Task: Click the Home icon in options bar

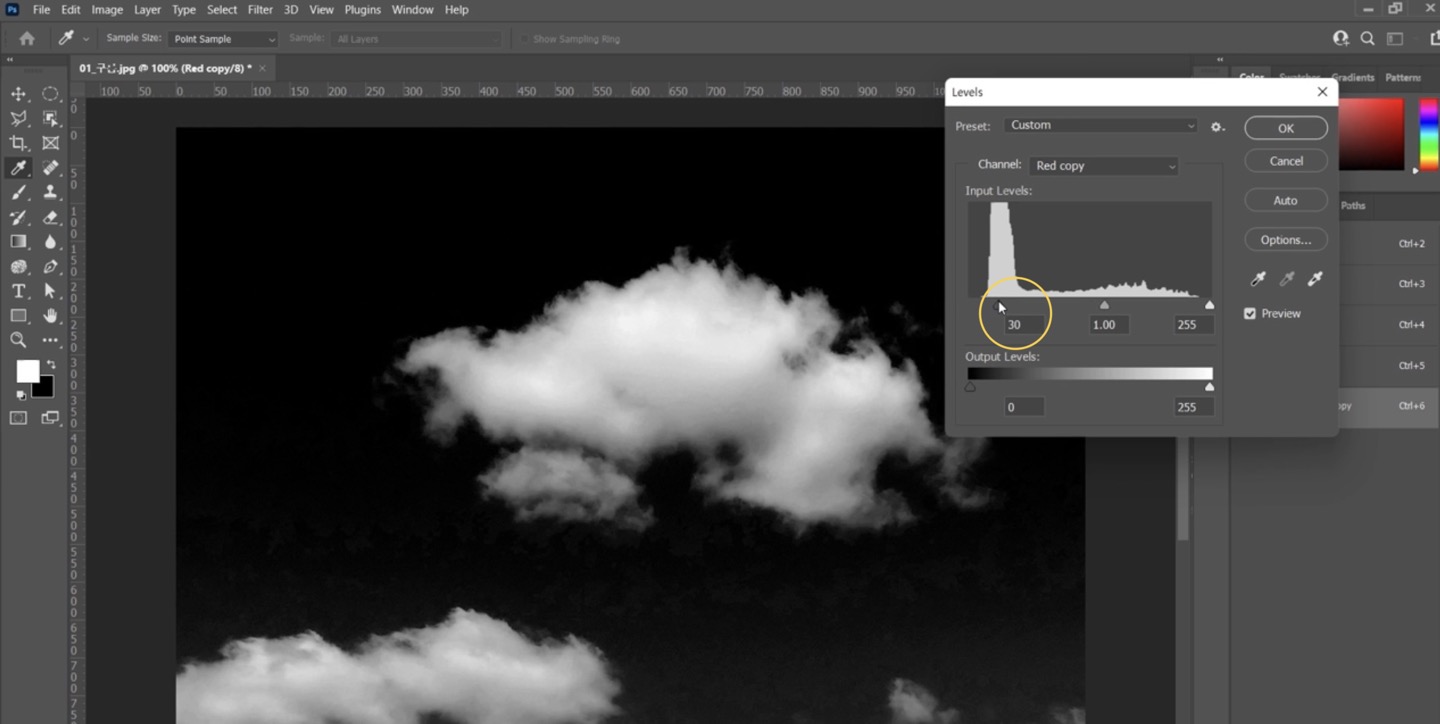Action: [27, 39]
